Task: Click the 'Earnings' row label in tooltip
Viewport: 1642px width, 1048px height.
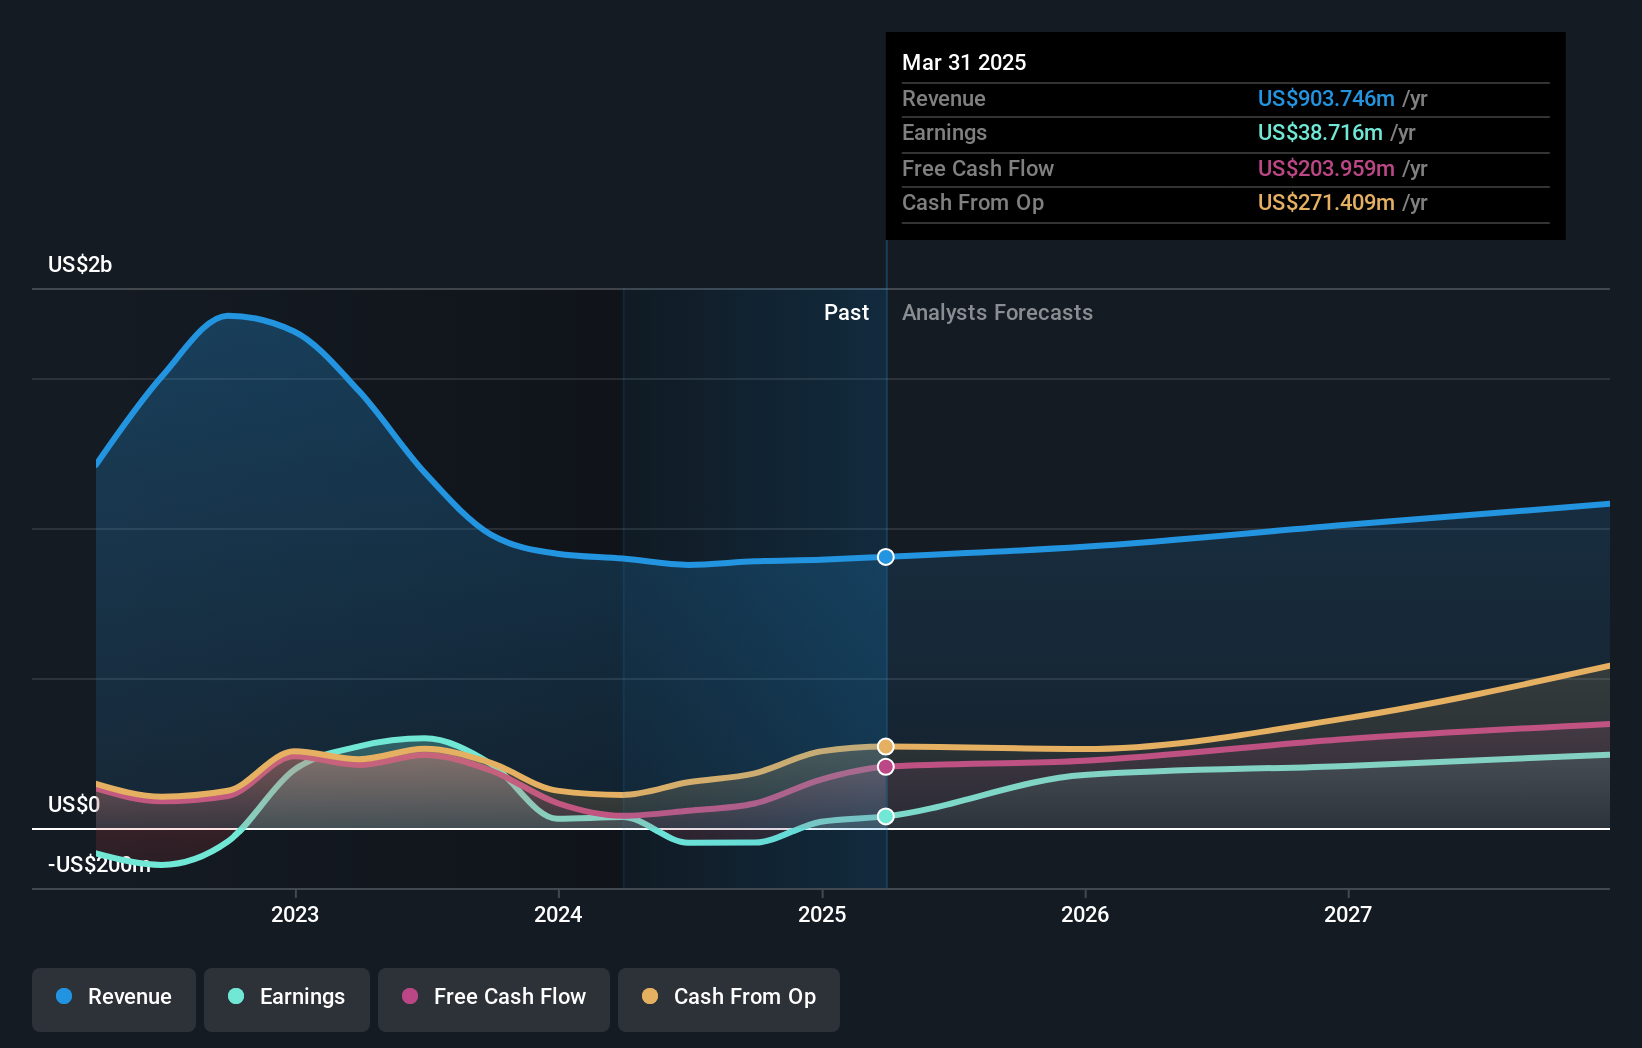Action: coord(944,133)
